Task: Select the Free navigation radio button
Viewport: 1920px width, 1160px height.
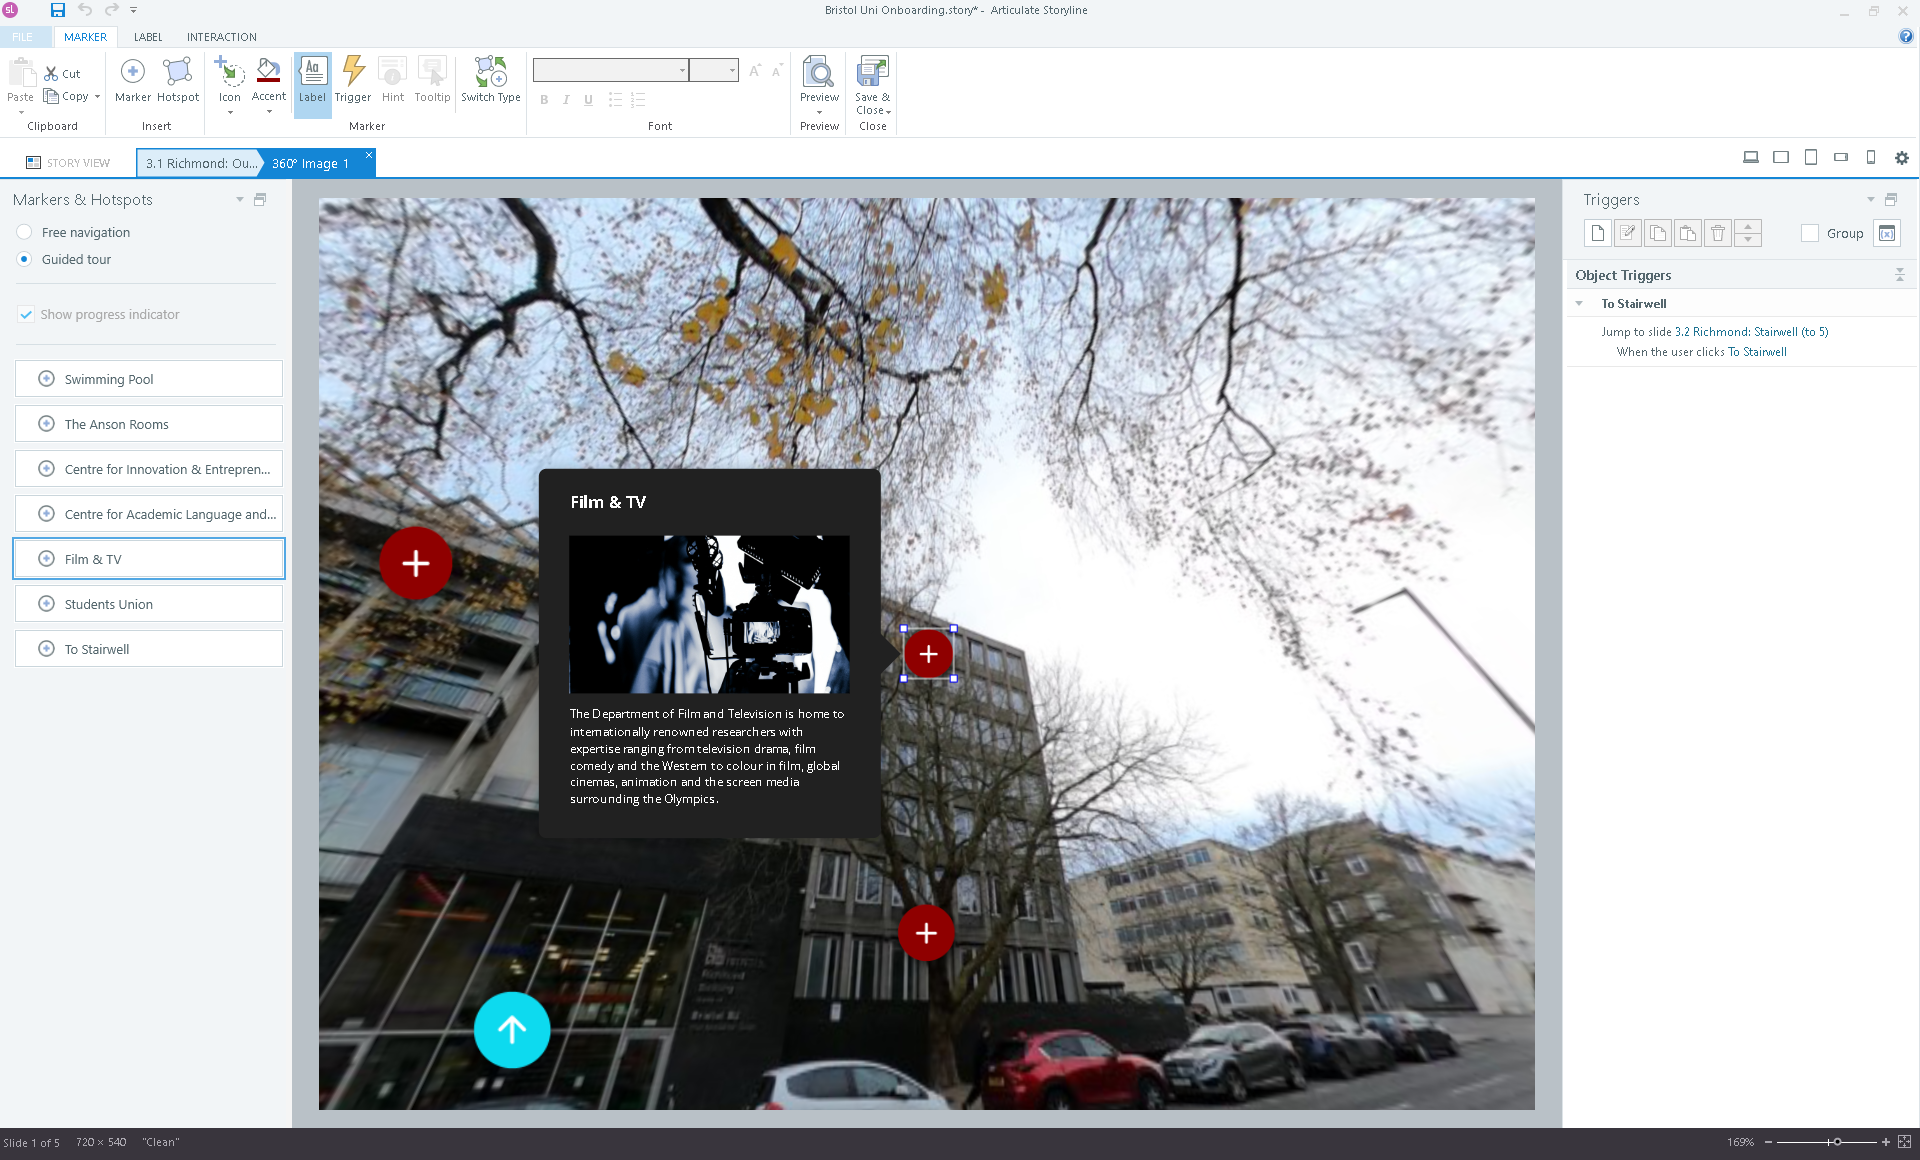Action: tap(25, 232)
